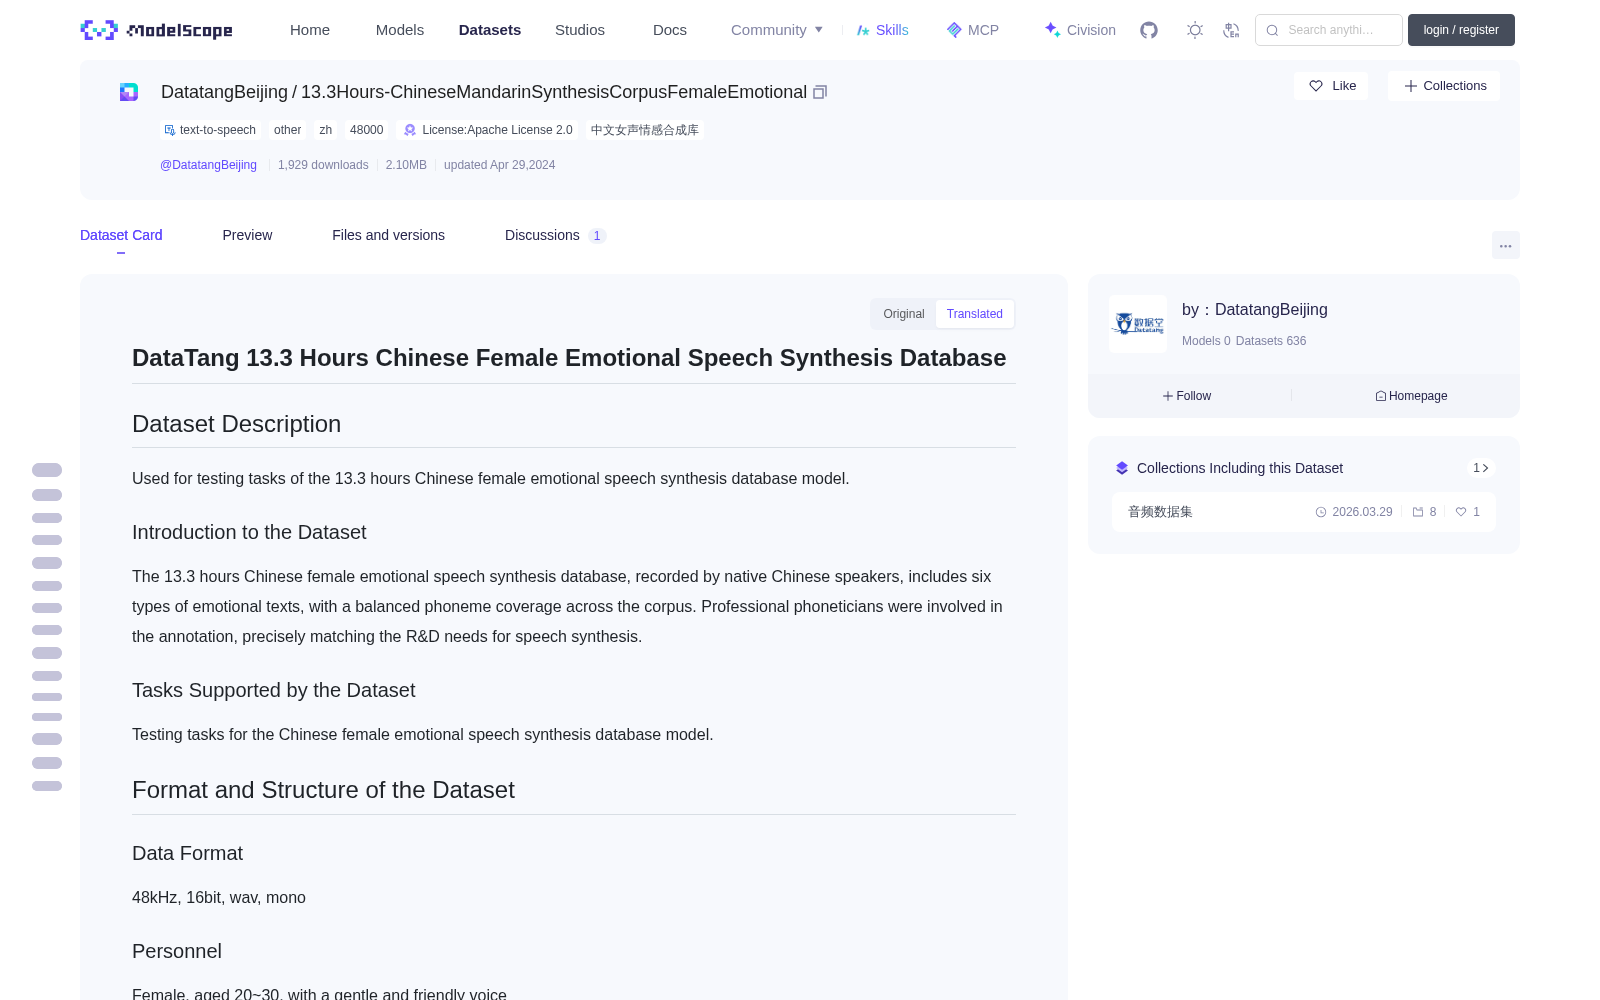Add dataset to Collections
The image size is (1600, 1000).
1444,86
